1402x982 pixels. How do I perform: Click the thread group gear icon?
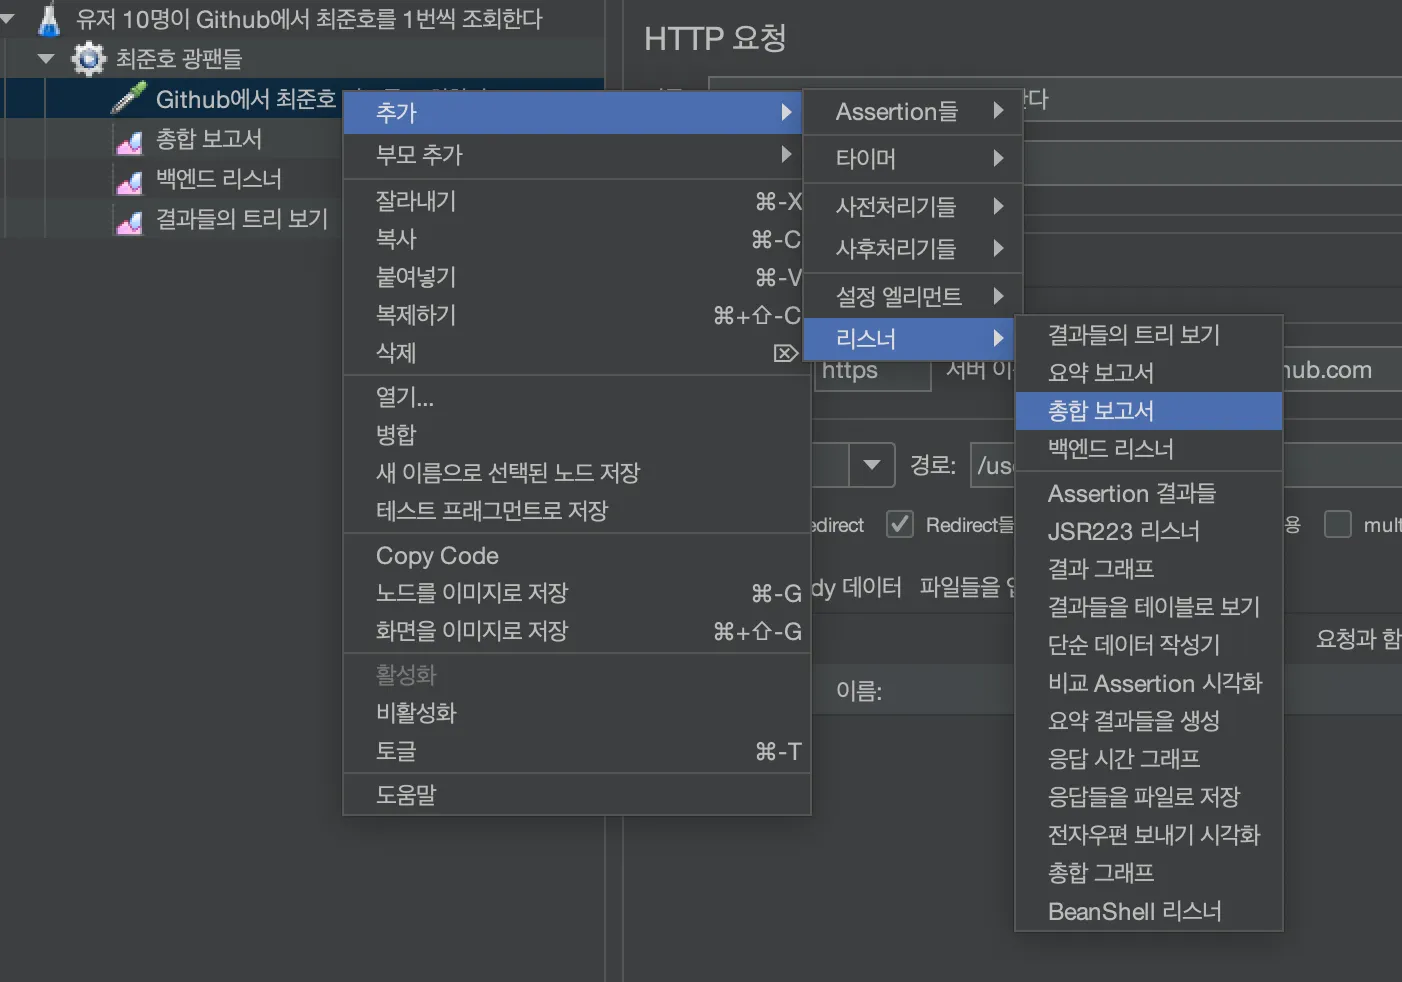88,59
